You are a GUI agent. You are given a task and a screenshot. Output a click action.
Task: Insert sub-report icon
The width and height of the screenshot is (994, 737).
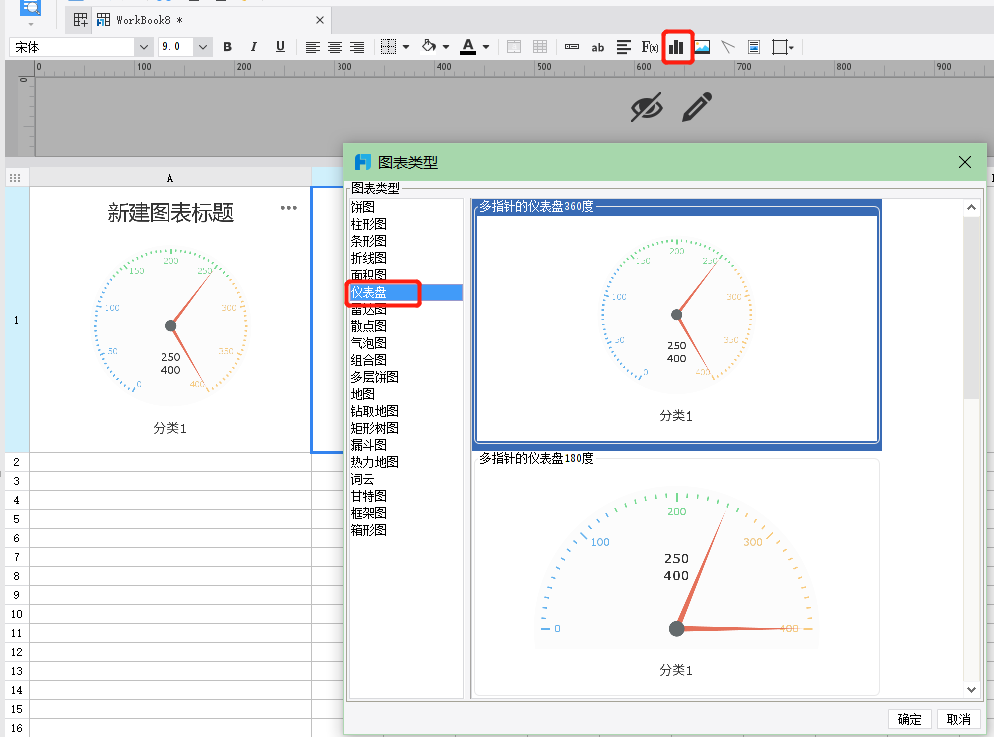(x=754, y=47)
